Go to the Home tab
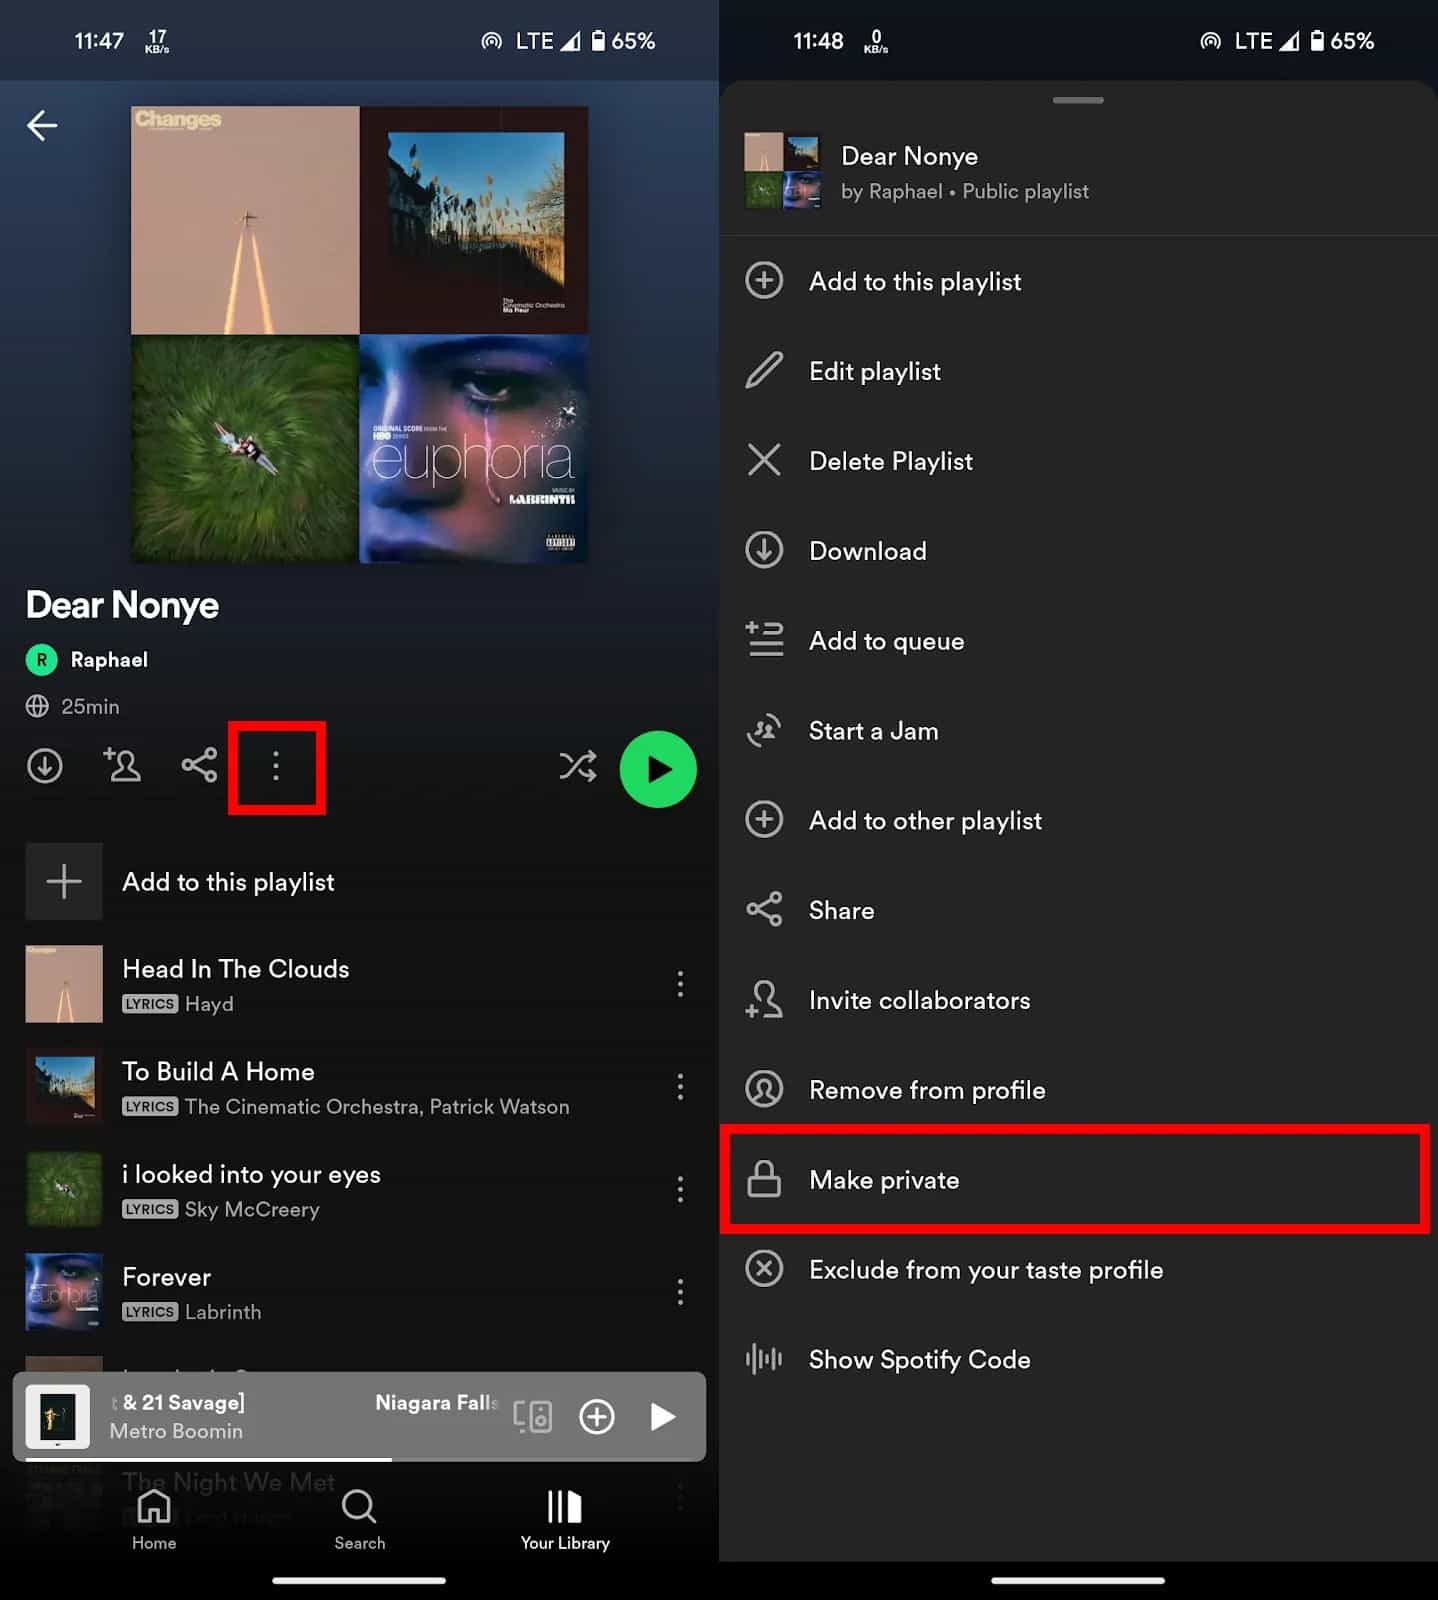 [154, 1519]
